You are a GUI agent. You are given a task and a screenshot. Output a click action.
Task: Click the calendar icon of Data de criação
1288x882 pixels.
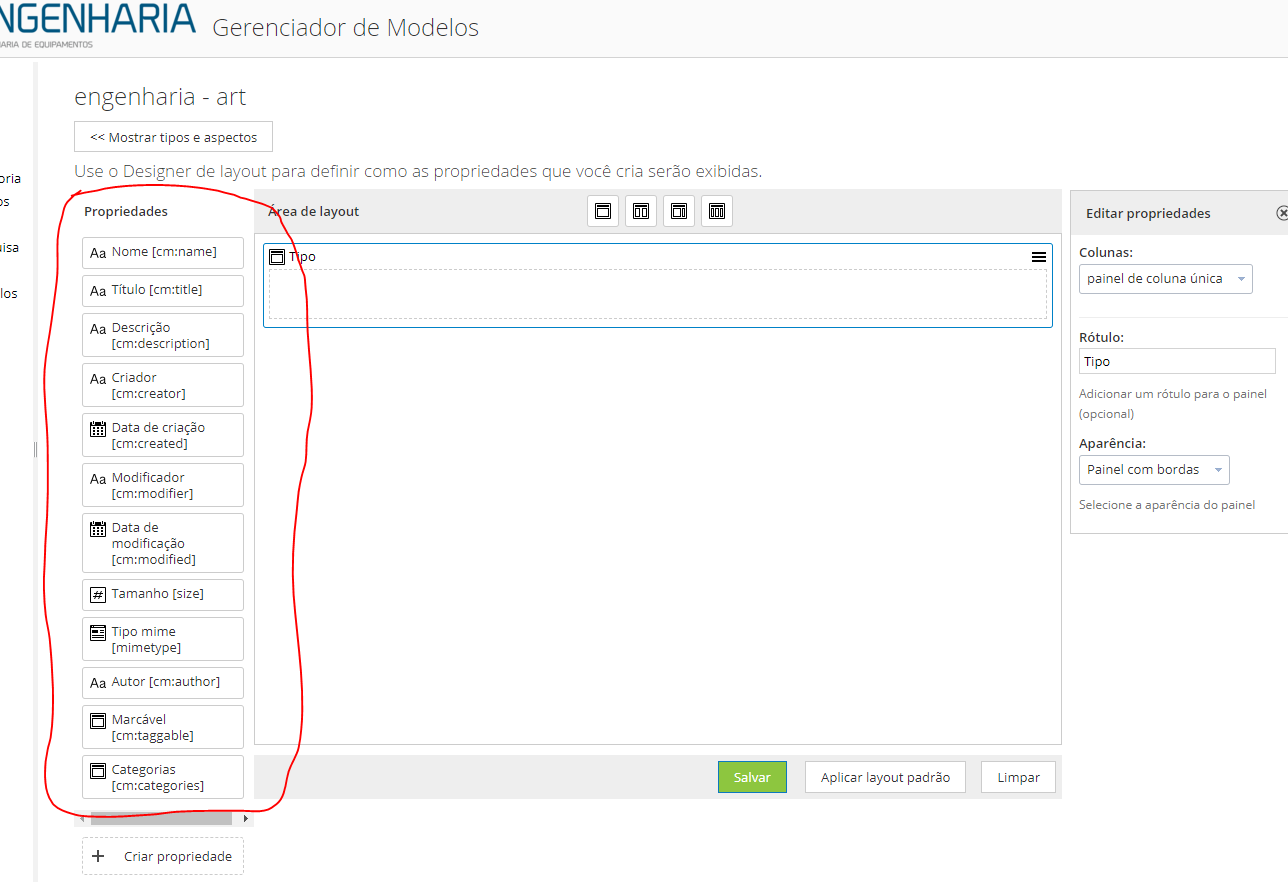98,429
